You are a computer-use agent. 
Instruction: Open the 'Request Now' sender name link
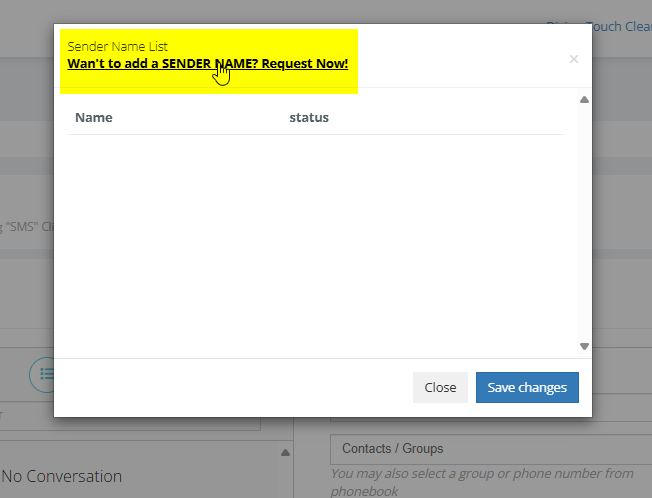click(207, 64)
